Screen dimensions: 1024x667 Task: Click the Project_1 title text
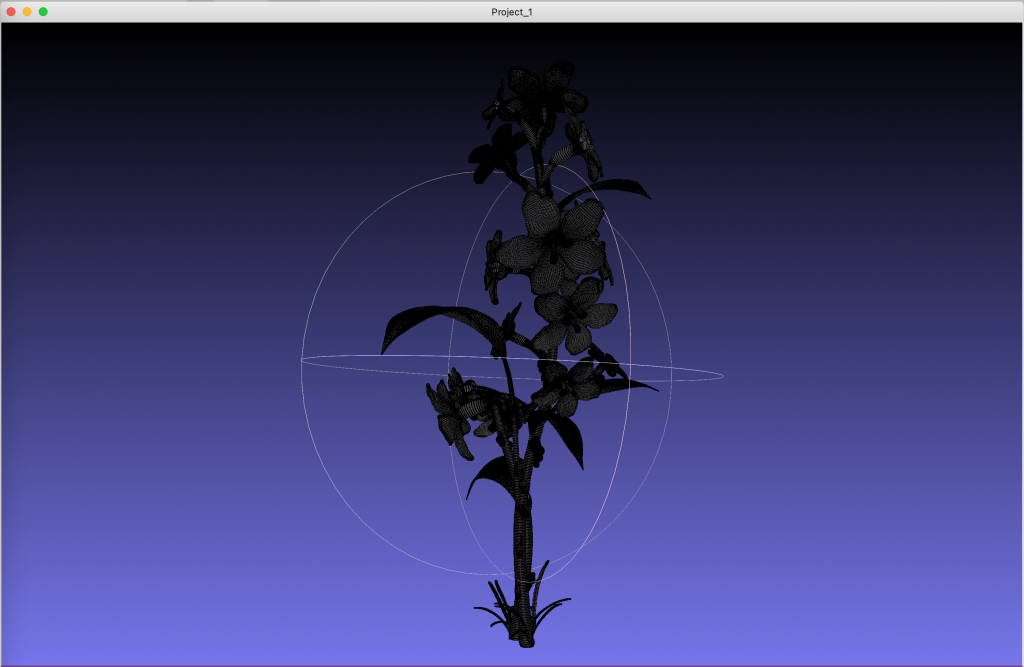(x=512, y=12)
